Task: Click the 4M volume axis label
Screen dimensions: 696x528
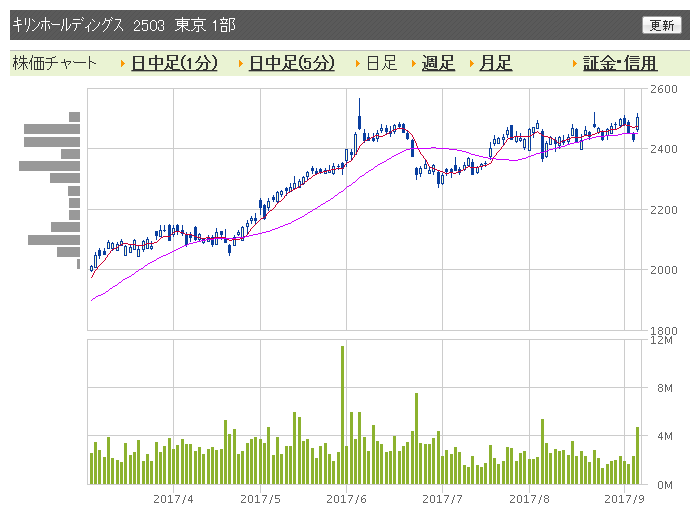Action: pos(665,437)
